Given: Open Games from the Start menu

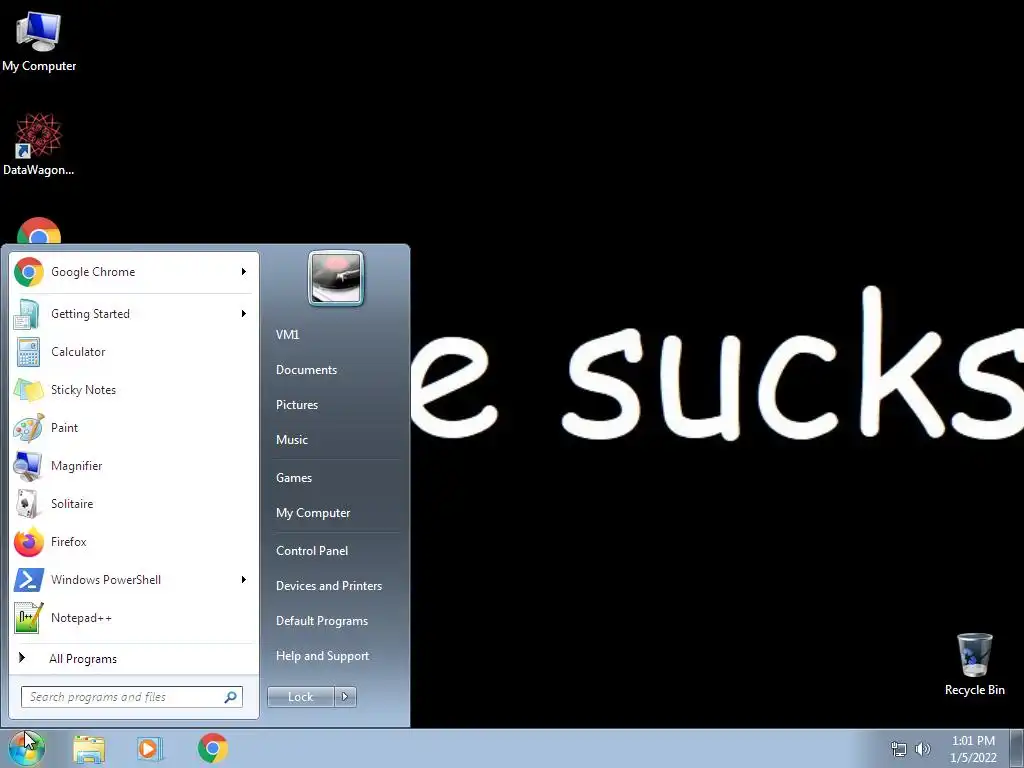Looking at the screenshot, I should point(294,478).
